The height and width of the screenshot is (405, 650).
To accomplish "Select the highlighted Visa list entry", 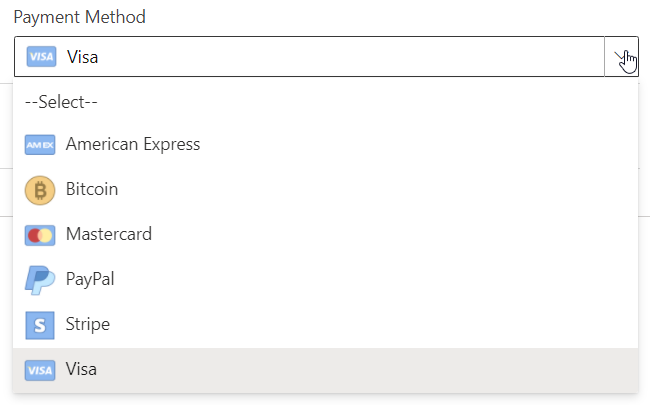I will pyautogui.click(x=325, y=370).
